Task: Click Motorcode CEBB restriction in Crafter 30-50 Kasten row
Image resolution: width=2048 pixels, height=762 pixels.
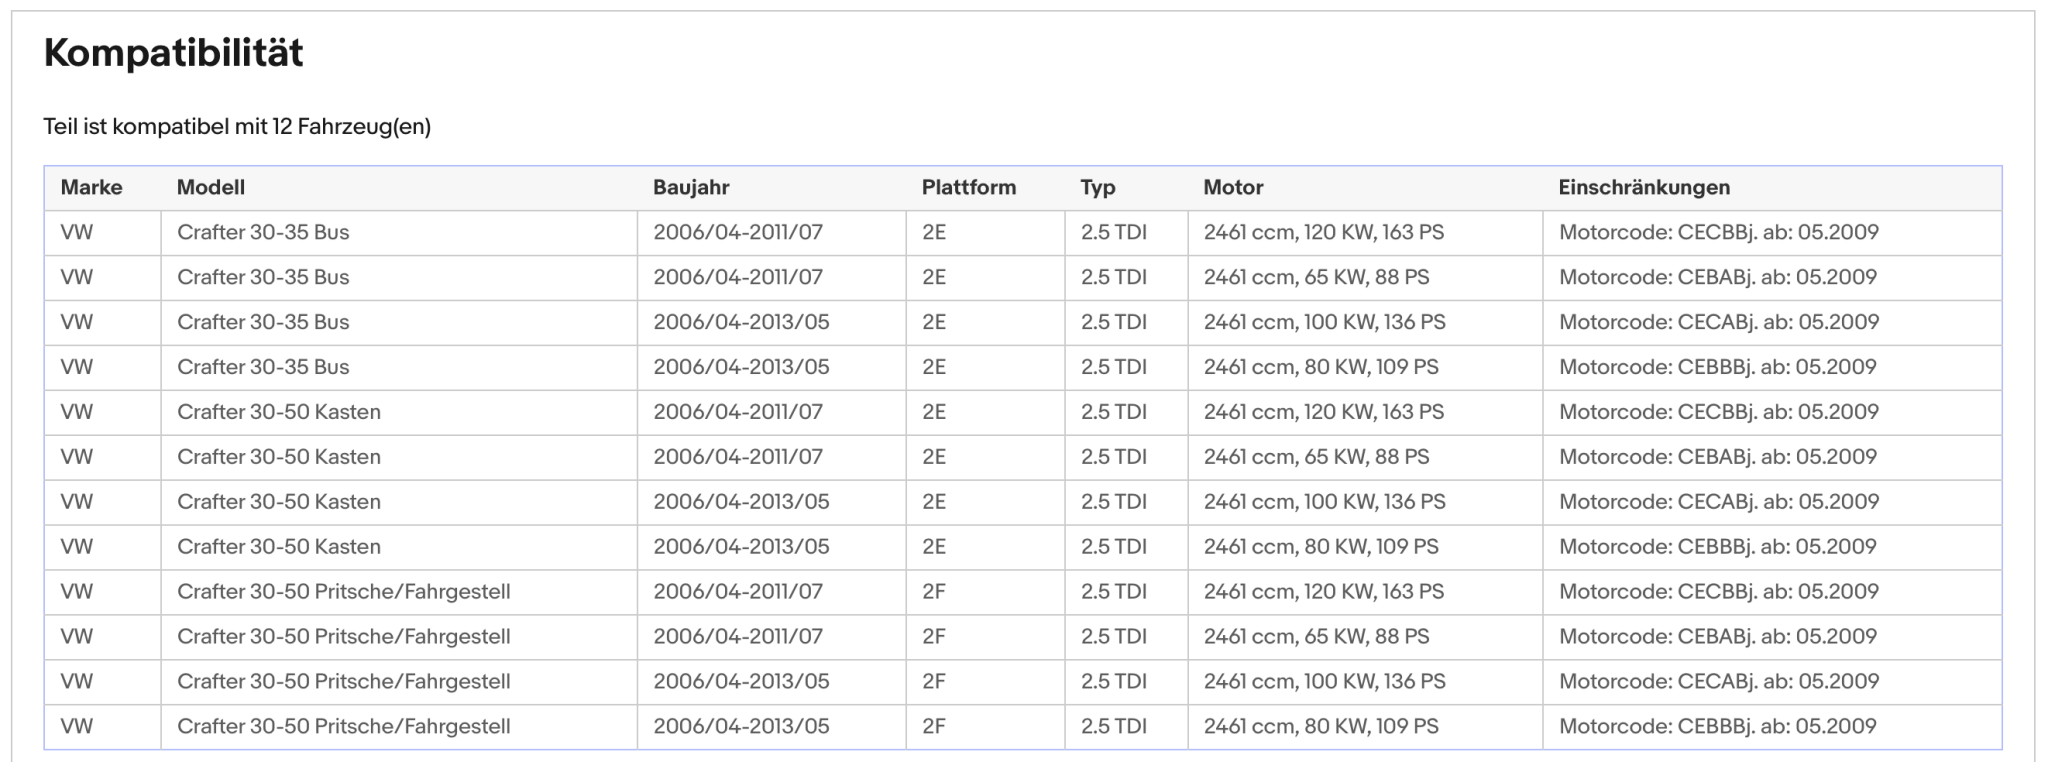Action: (x=1718, y=547)
